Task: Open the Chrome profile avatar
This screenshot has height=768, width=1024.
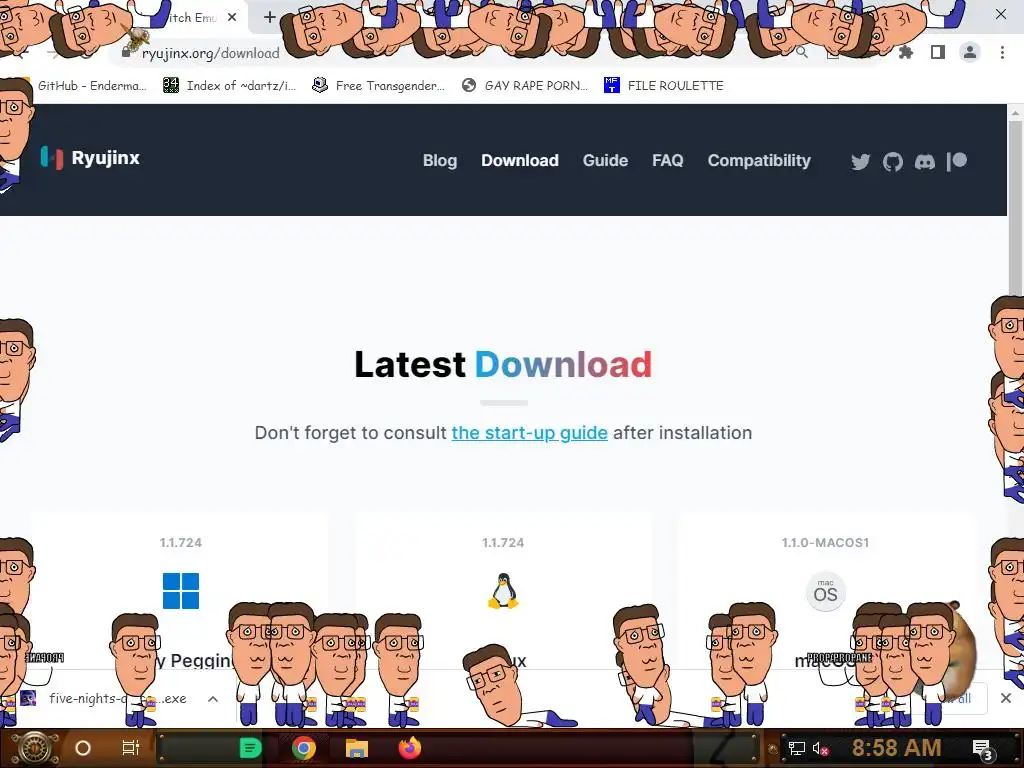Action: pyautogui.click(x=970, y=52)
